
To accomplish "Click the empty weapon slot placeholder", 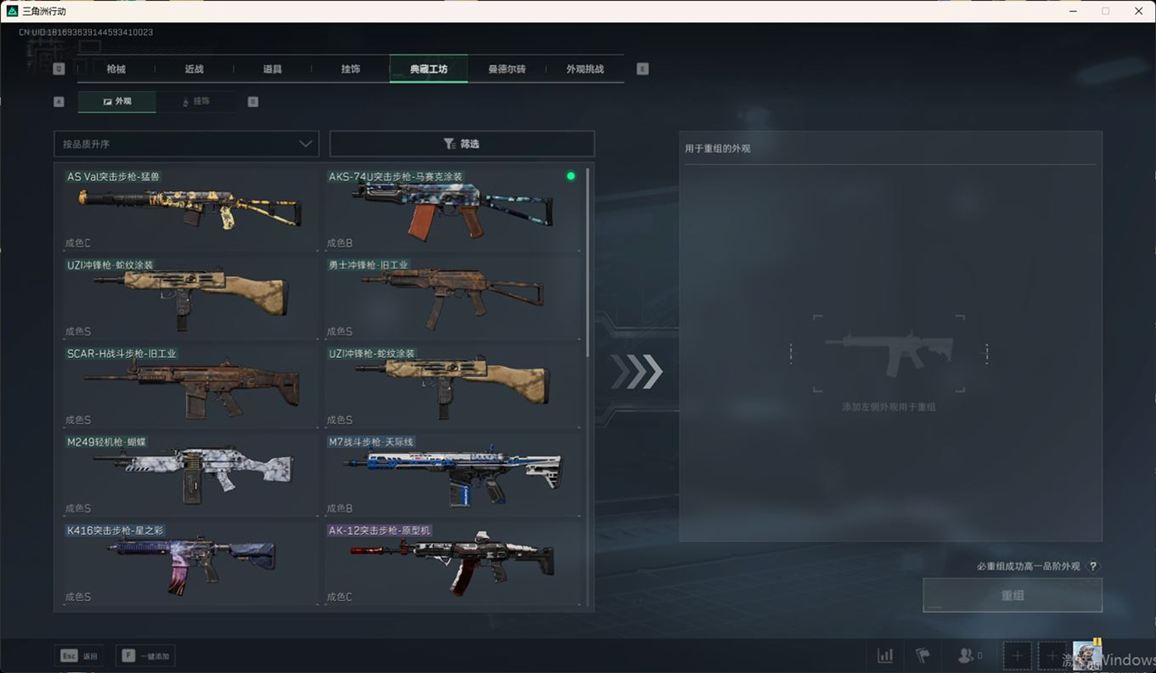I will [888, 354].
